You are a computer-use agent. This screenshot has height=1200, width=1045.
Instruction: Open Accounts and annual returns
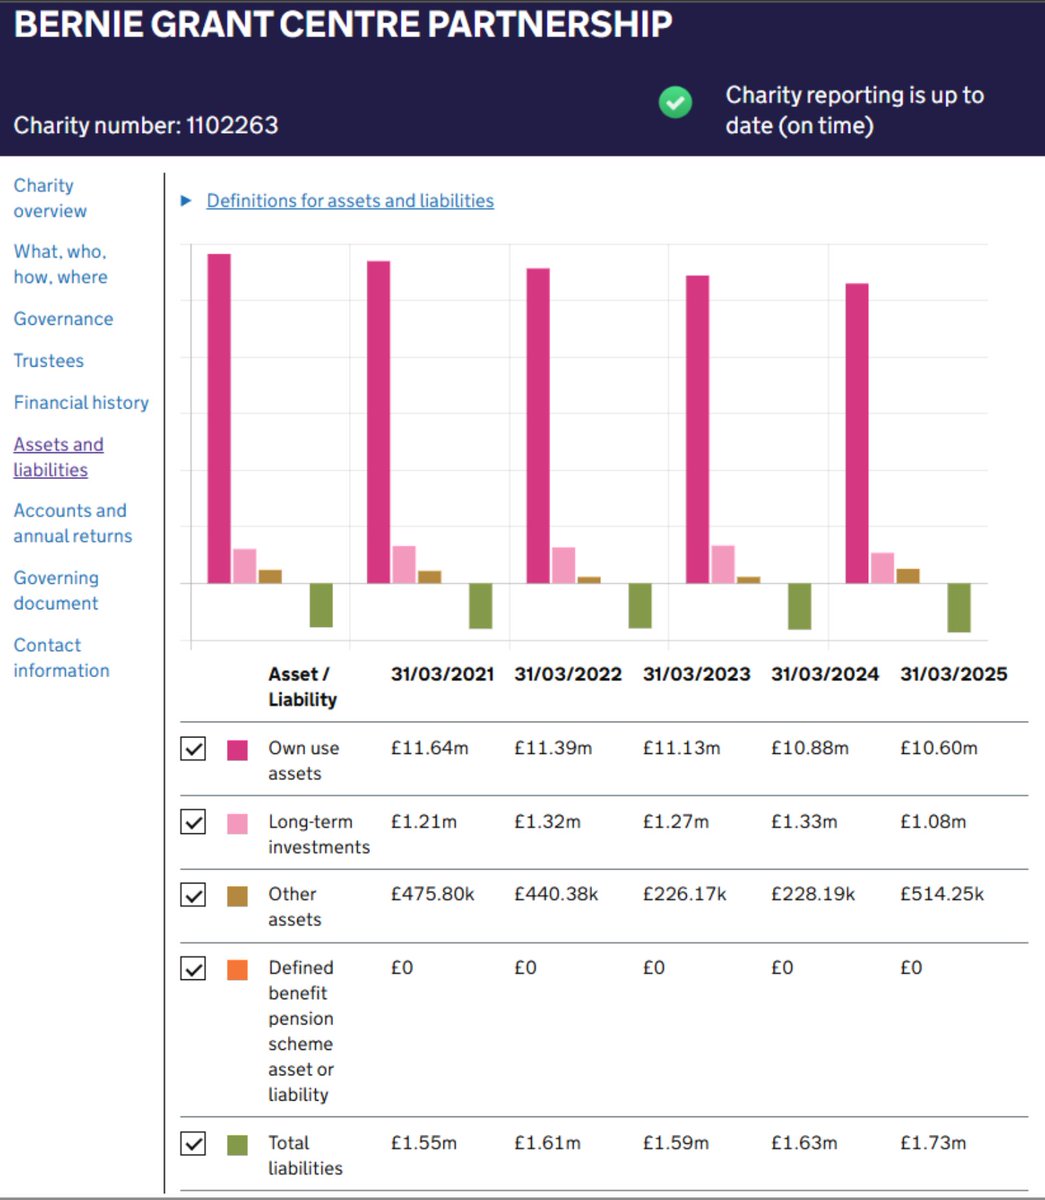[72, 523]
